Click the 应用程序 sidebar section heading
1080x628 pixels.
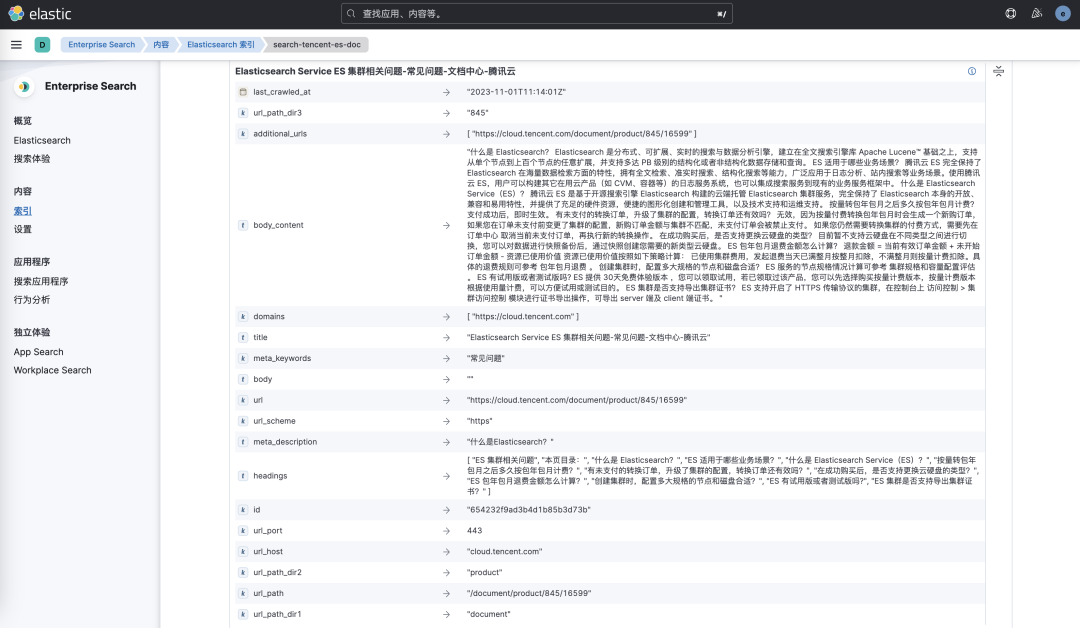[x=32, y=262]
